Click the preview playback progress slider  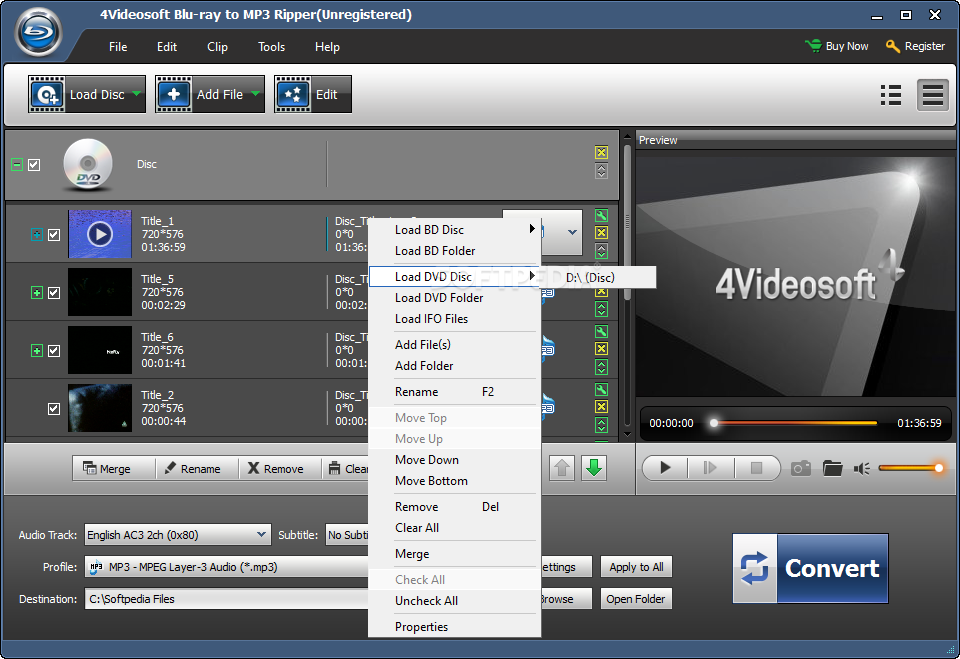795,423
